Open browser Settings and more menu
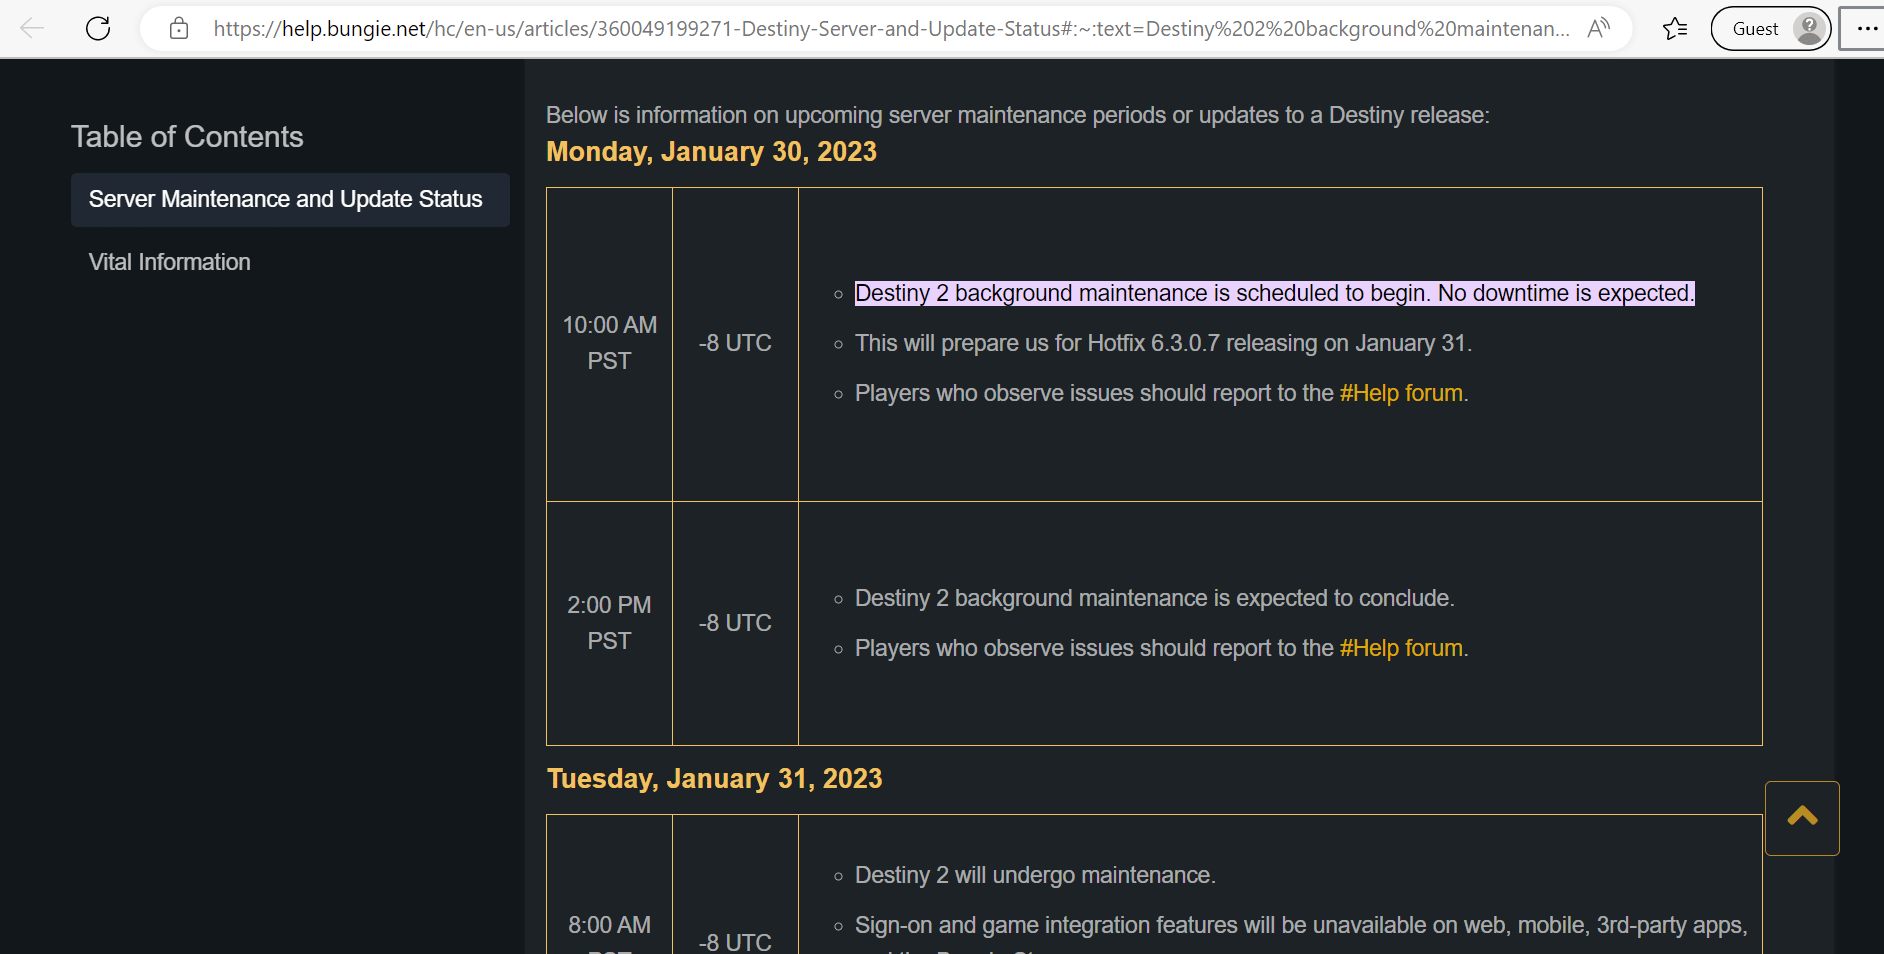This screenshot has width=1884, height=954. pos(1866,28)
